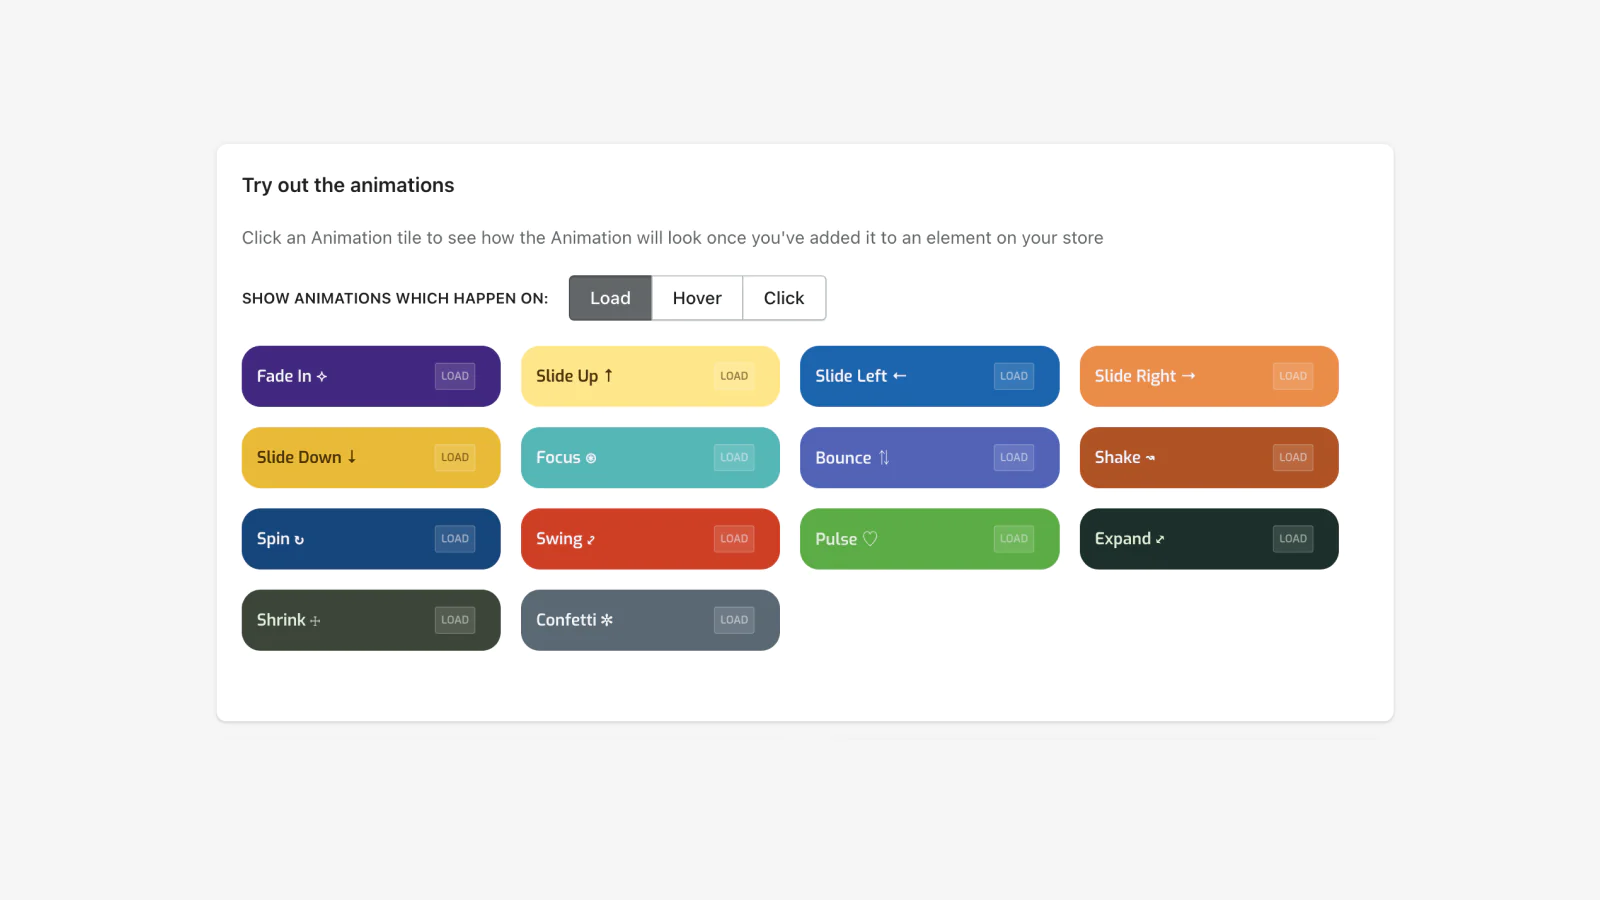Click the LOAD badge on Focus tile
The image size is (1600, 900).
point(734,457)
